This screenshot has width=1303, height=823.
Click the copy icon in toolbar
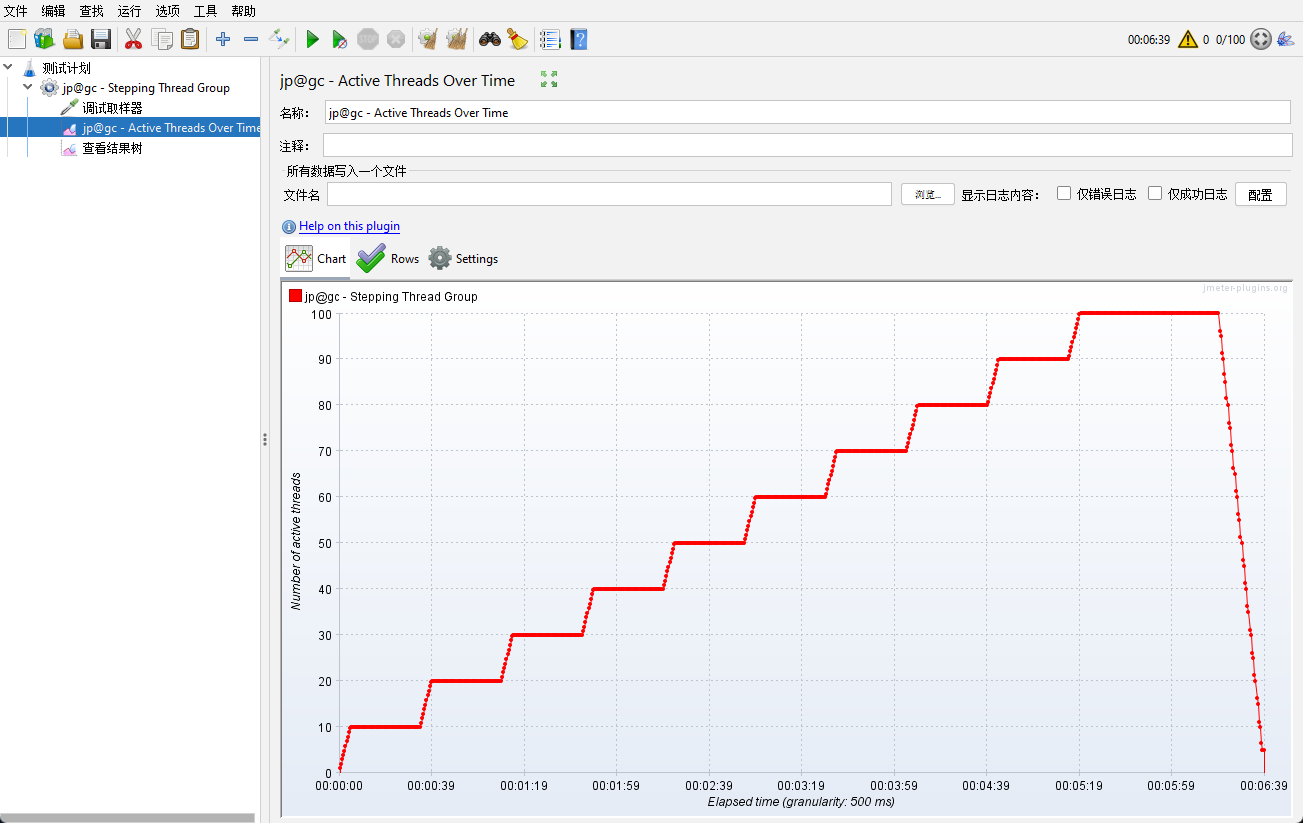pos(162,39)
